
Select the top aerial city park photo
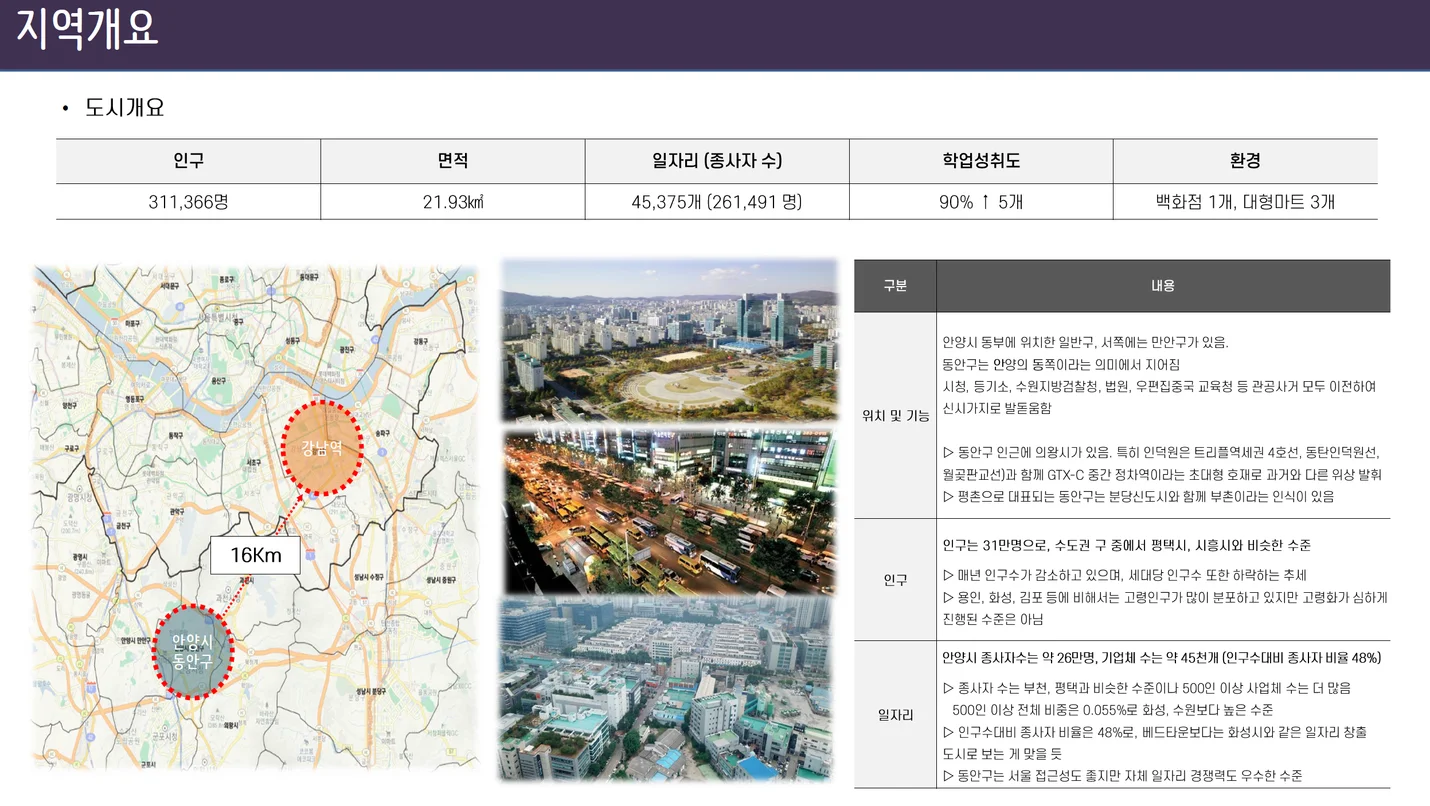(668, 341)
